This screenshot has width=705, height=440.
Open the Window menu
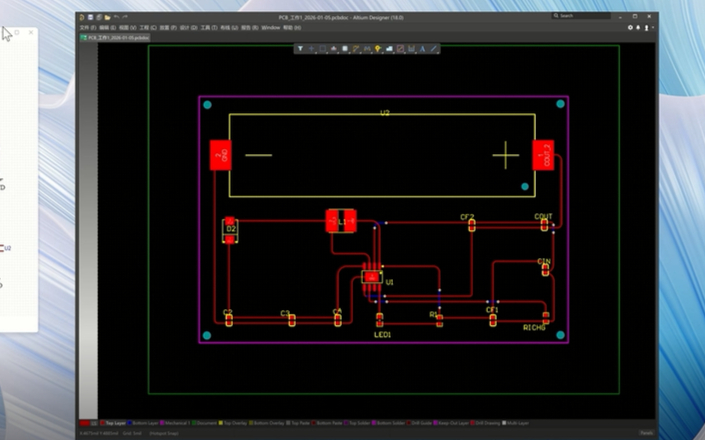coord(270,28)
